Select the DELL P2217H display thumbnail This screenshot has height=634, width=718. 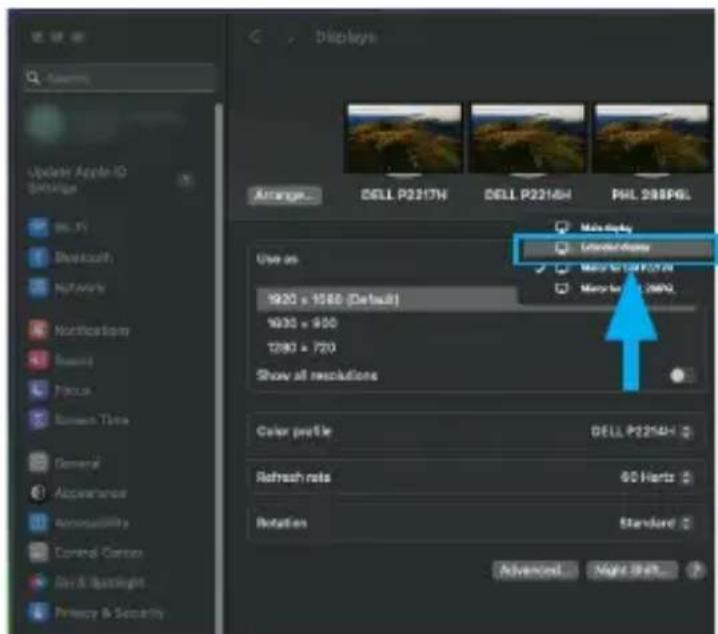click(403, 138)
